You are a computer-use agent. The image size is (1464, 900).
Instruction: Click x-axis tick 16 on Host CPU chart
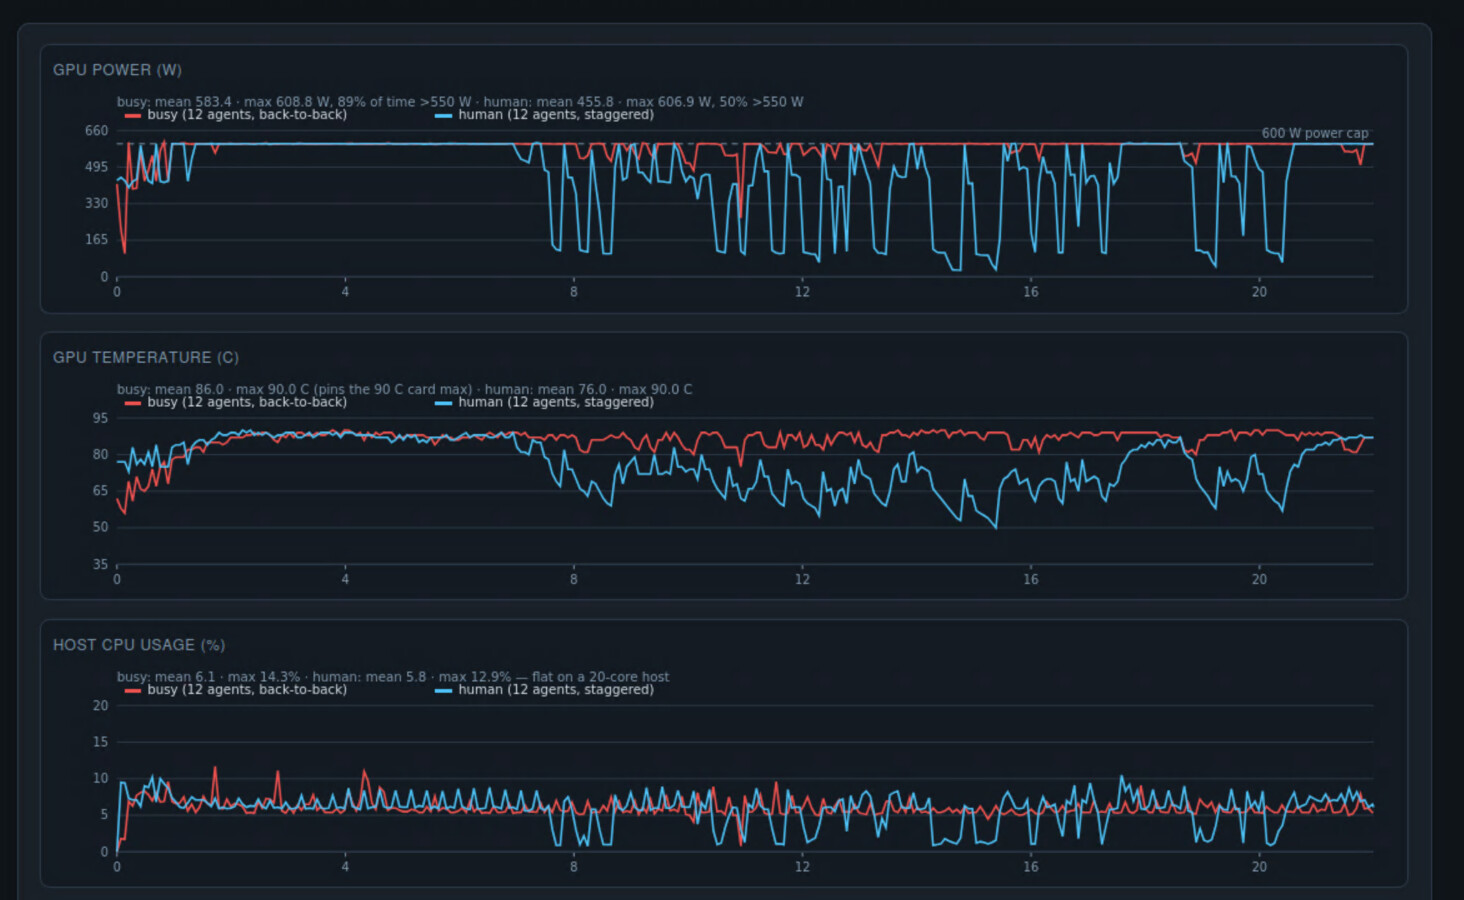(x=1031, y=867)
